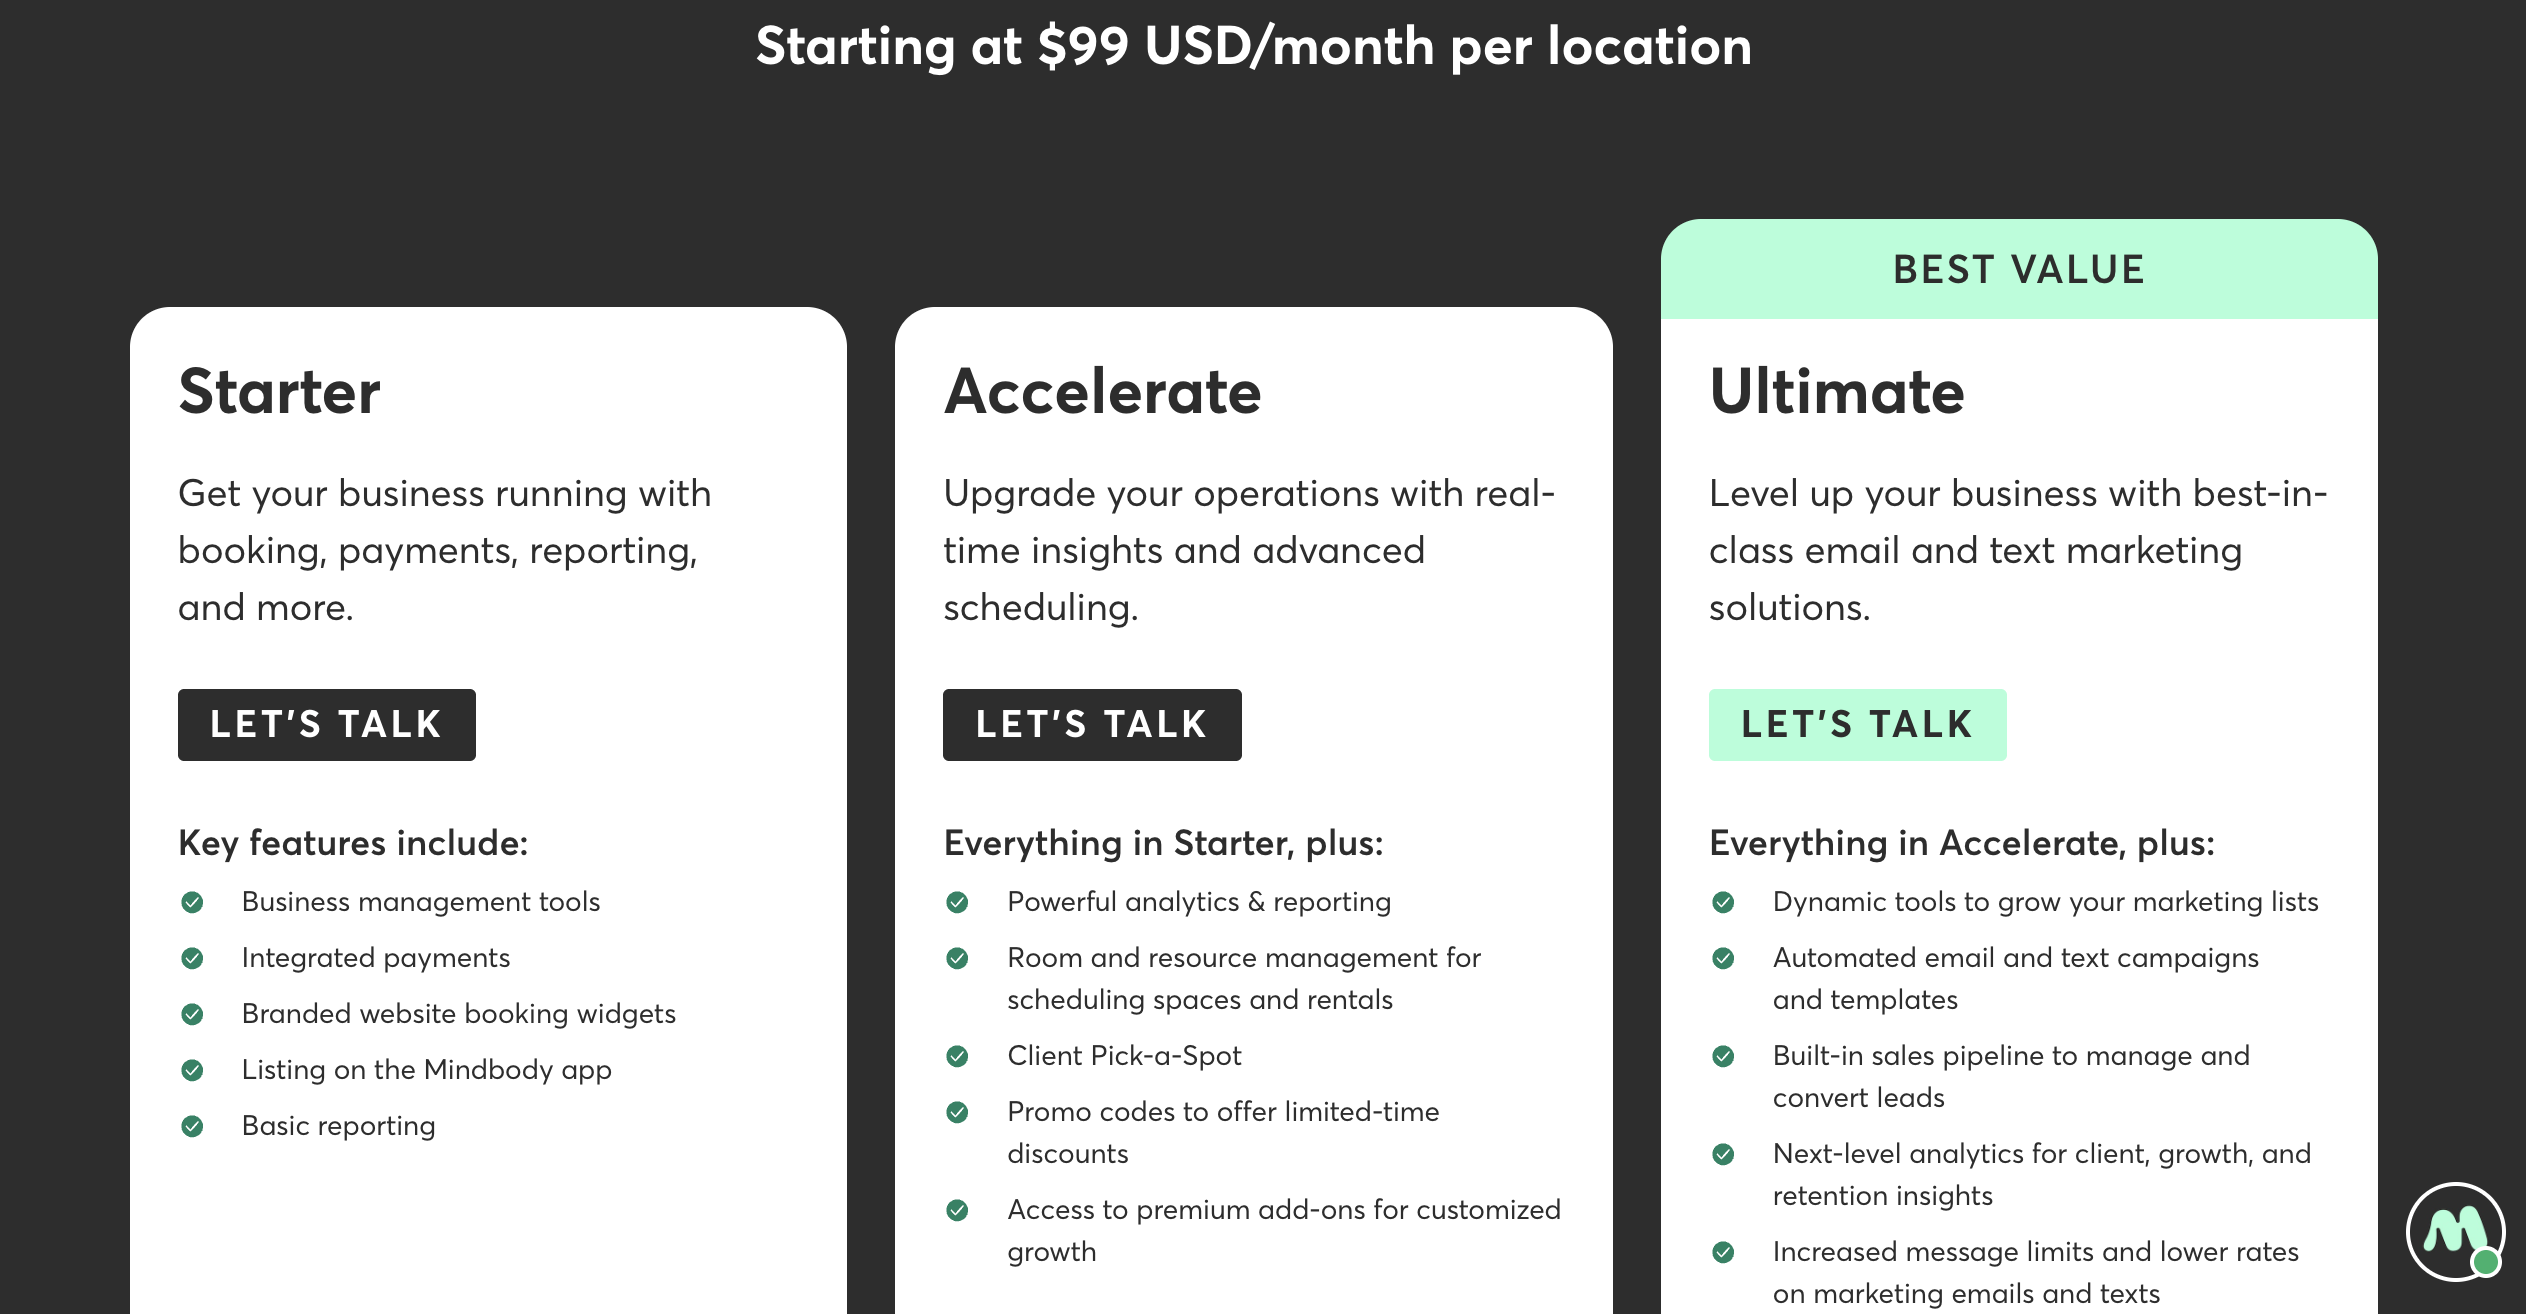Click Let's Talk under the Starter plan
The height and width of the screenshot is (1314, 2526).
tap(326, 724)
